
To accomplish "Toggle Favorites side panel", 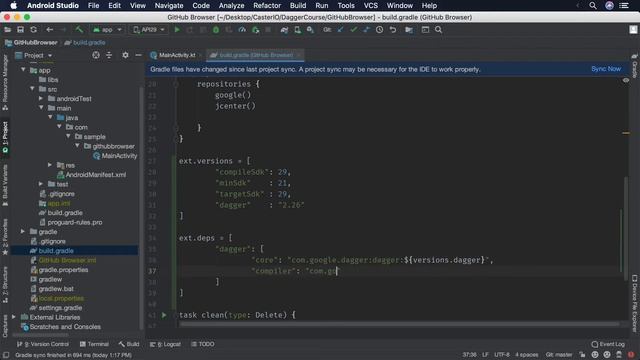I will coord(5,238).
